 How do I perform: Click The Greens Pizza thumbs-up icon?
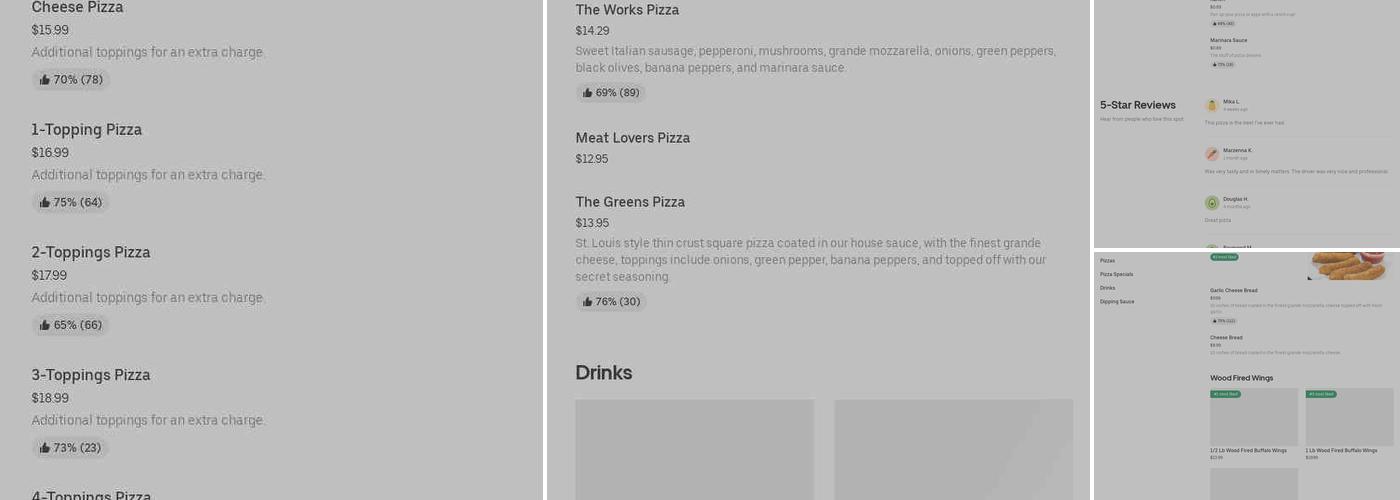588,302
